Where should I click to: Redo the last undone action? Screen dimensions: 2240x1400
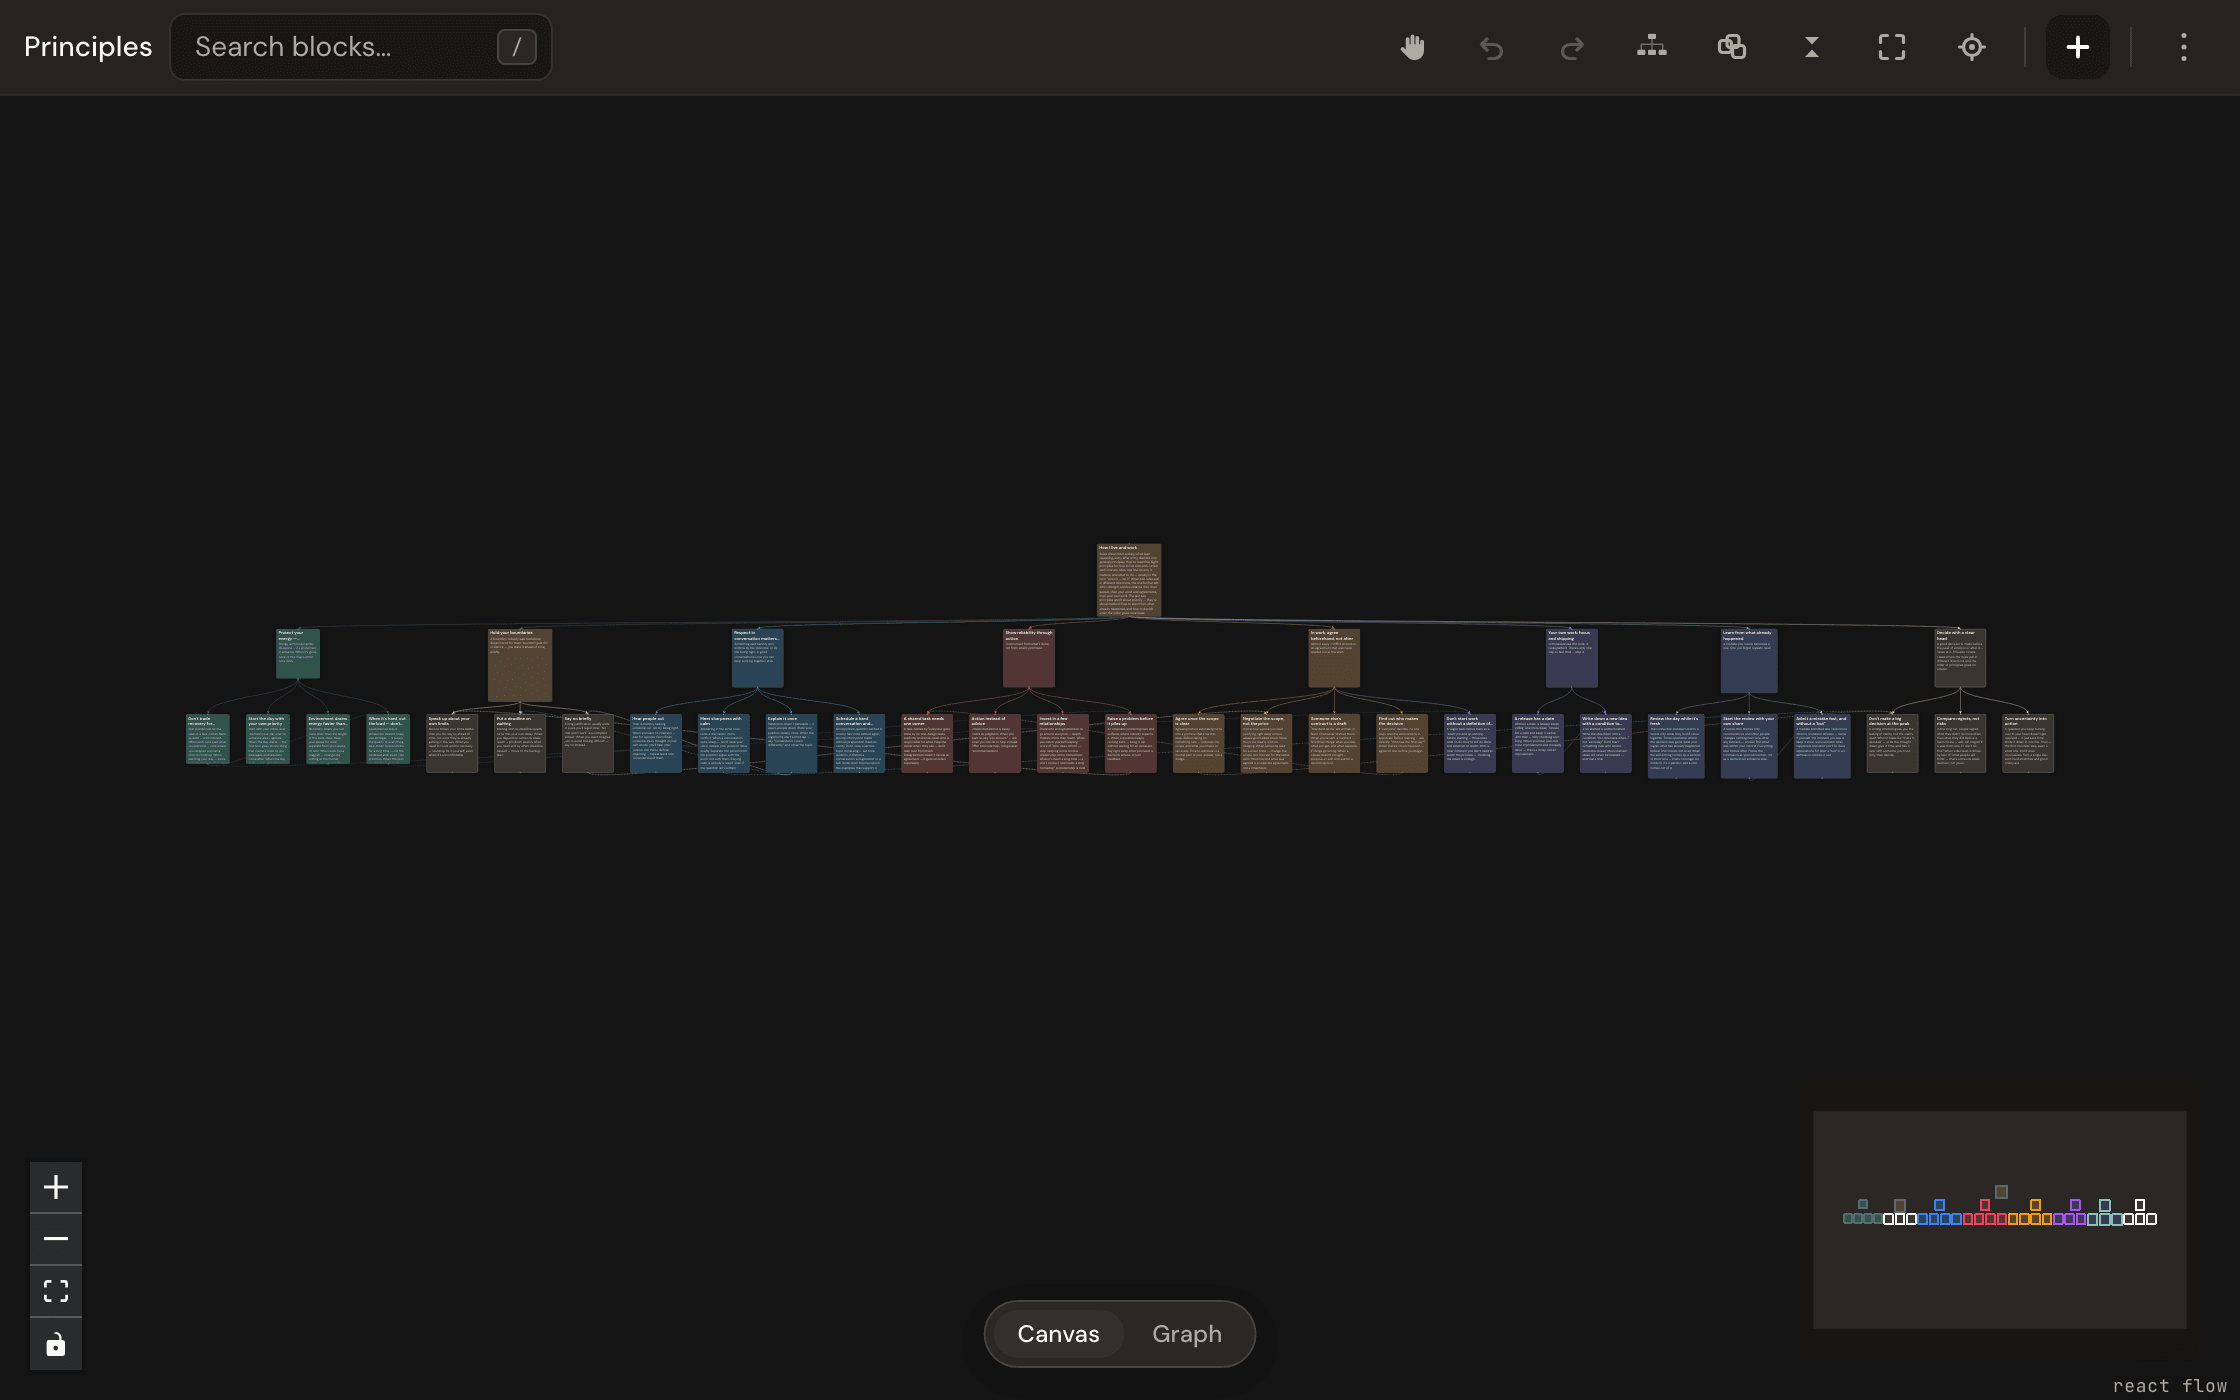click(1572, 47)
